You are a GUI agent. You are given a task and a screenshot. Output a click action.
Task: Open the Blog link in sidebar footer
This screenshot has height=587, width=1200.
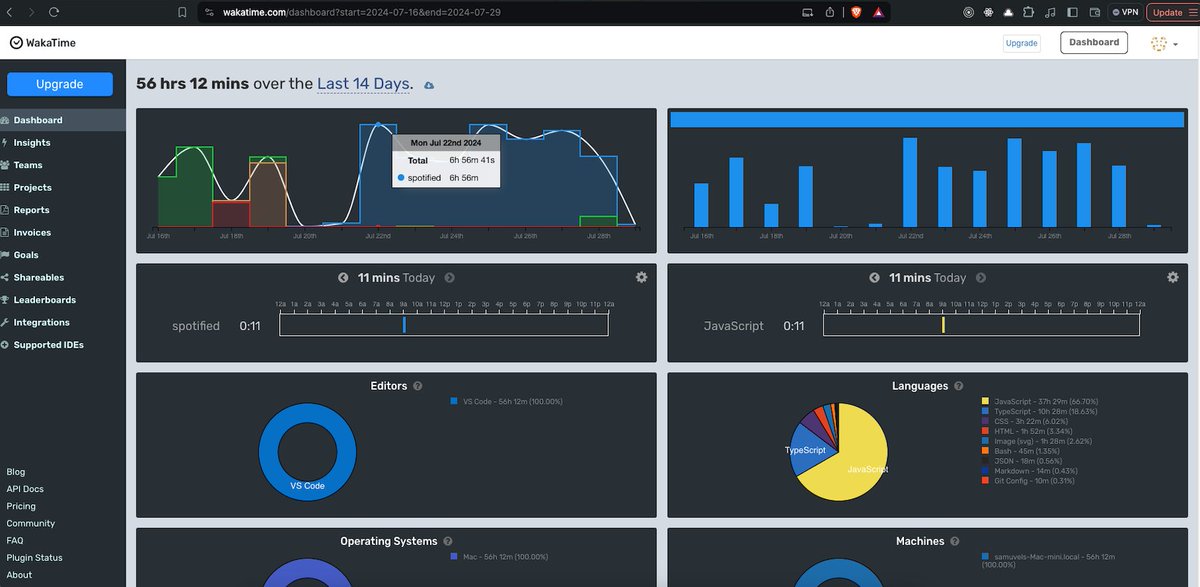[x=16, y=472]
